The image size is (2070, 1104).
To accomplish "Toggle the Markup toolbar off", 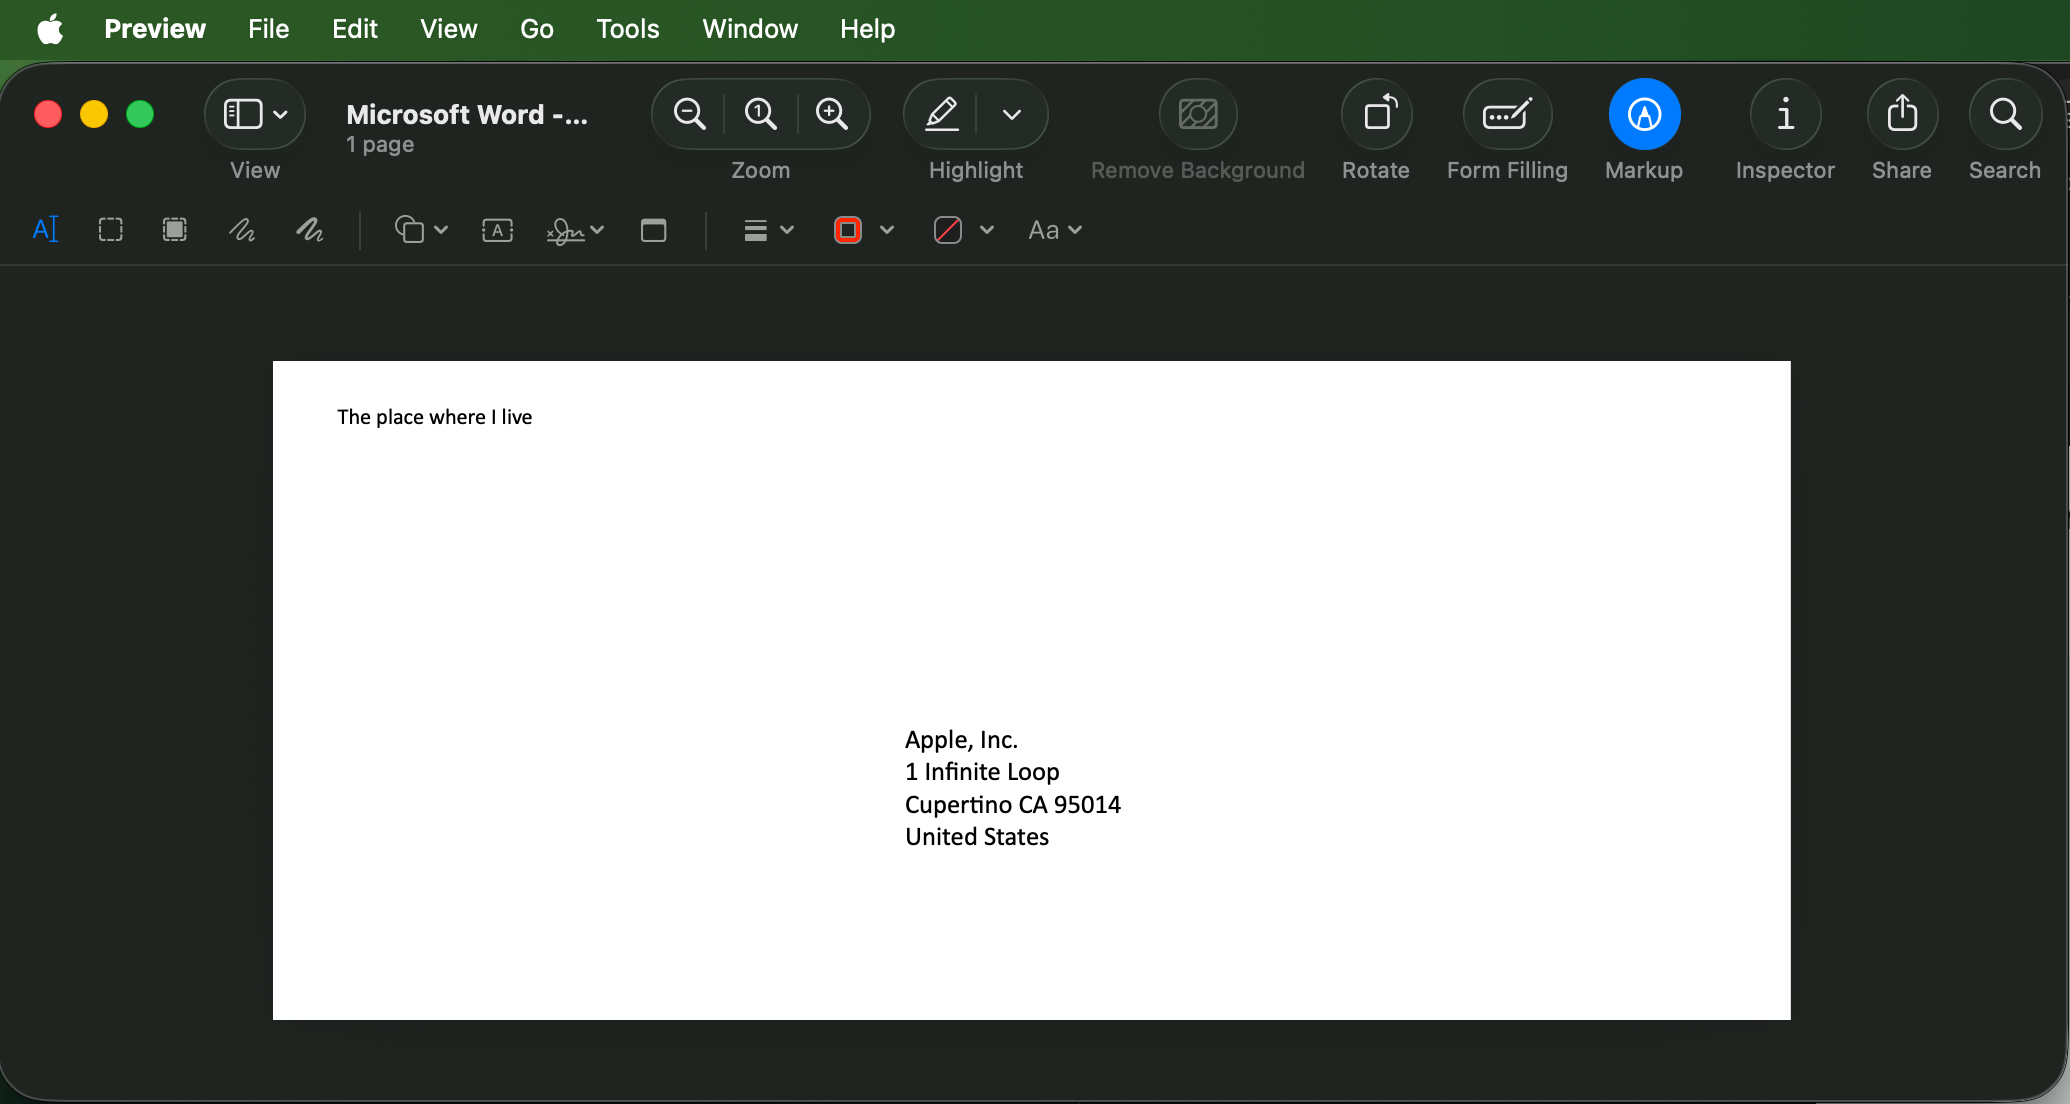I will click(1644, 114).
